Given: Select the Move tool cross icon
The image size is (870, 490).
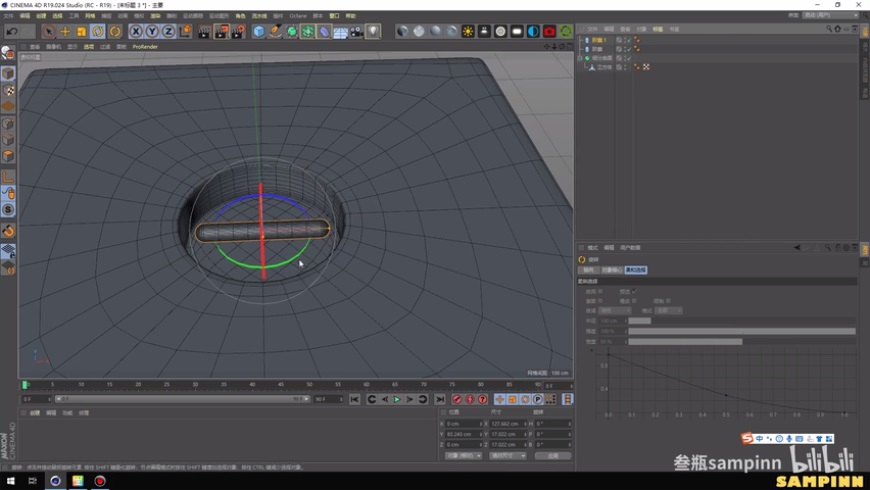Looking at the screenshot, I should [65, 32].
